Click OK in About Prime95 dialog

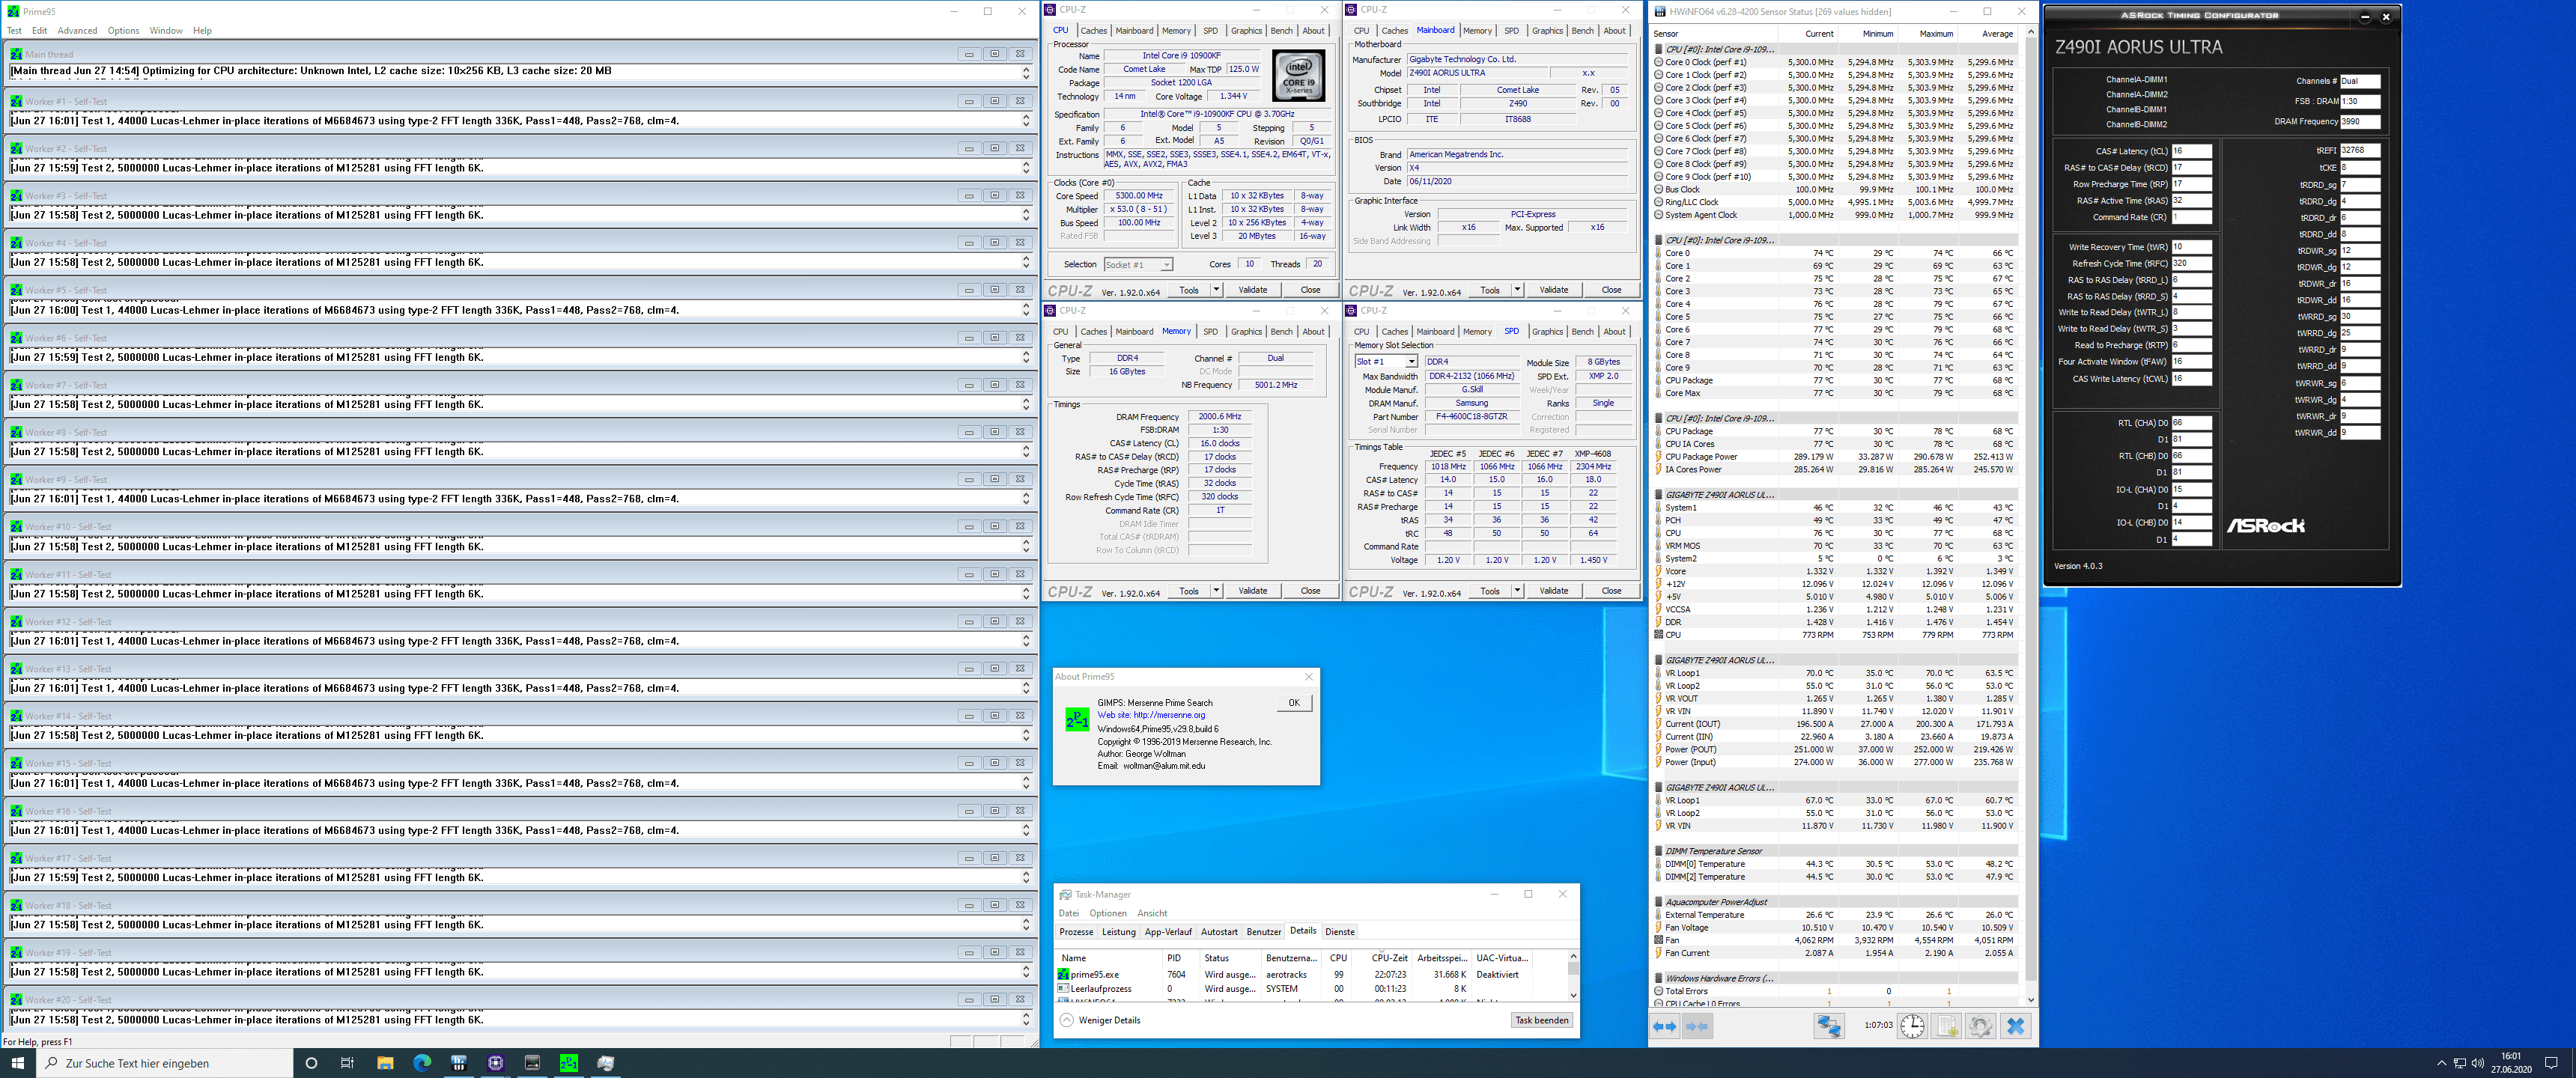point(1294,703)
